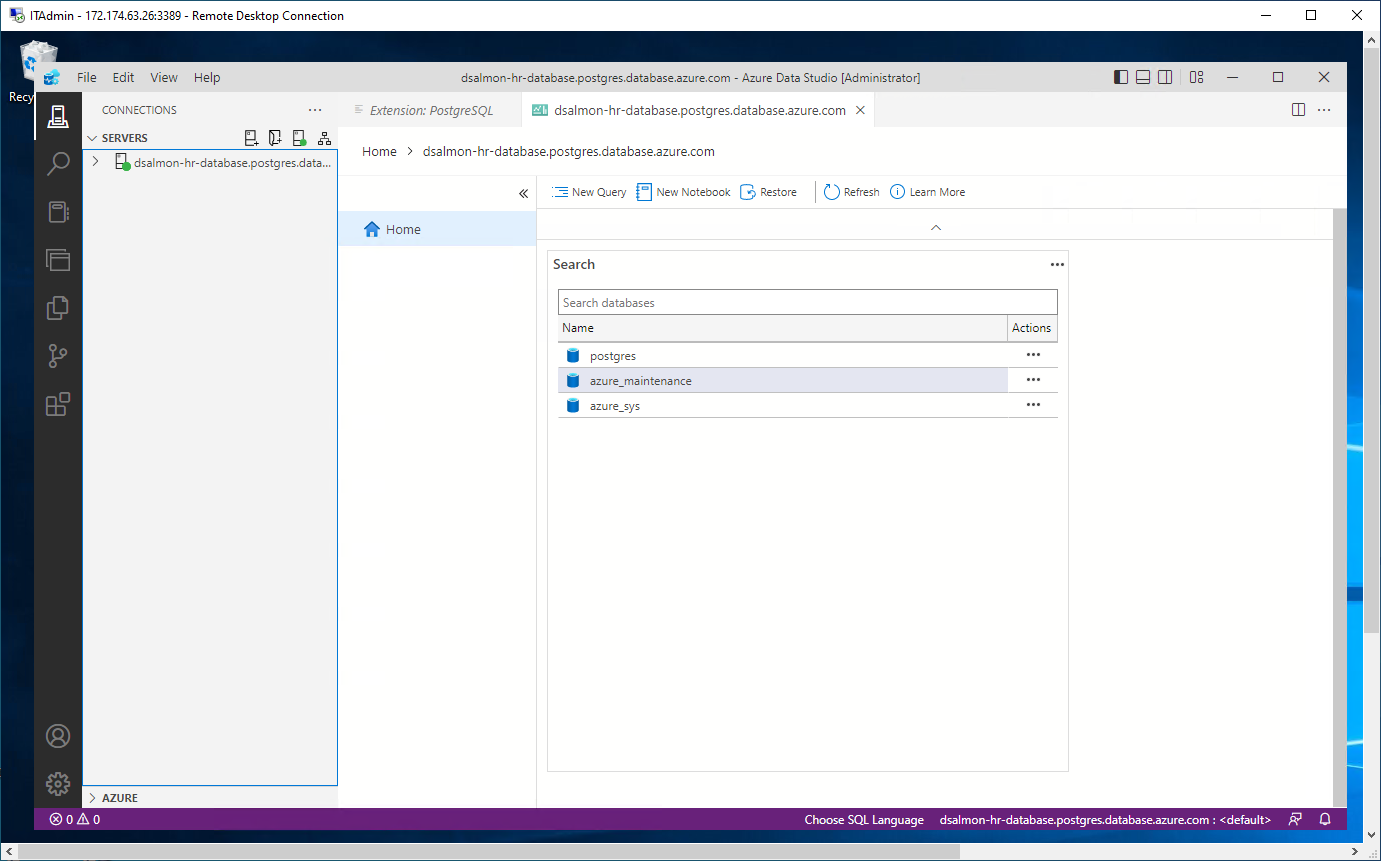Click the Azure Data Studio app logo
1381x861 pixels.
pyautogui.click(x=52, y=77)
